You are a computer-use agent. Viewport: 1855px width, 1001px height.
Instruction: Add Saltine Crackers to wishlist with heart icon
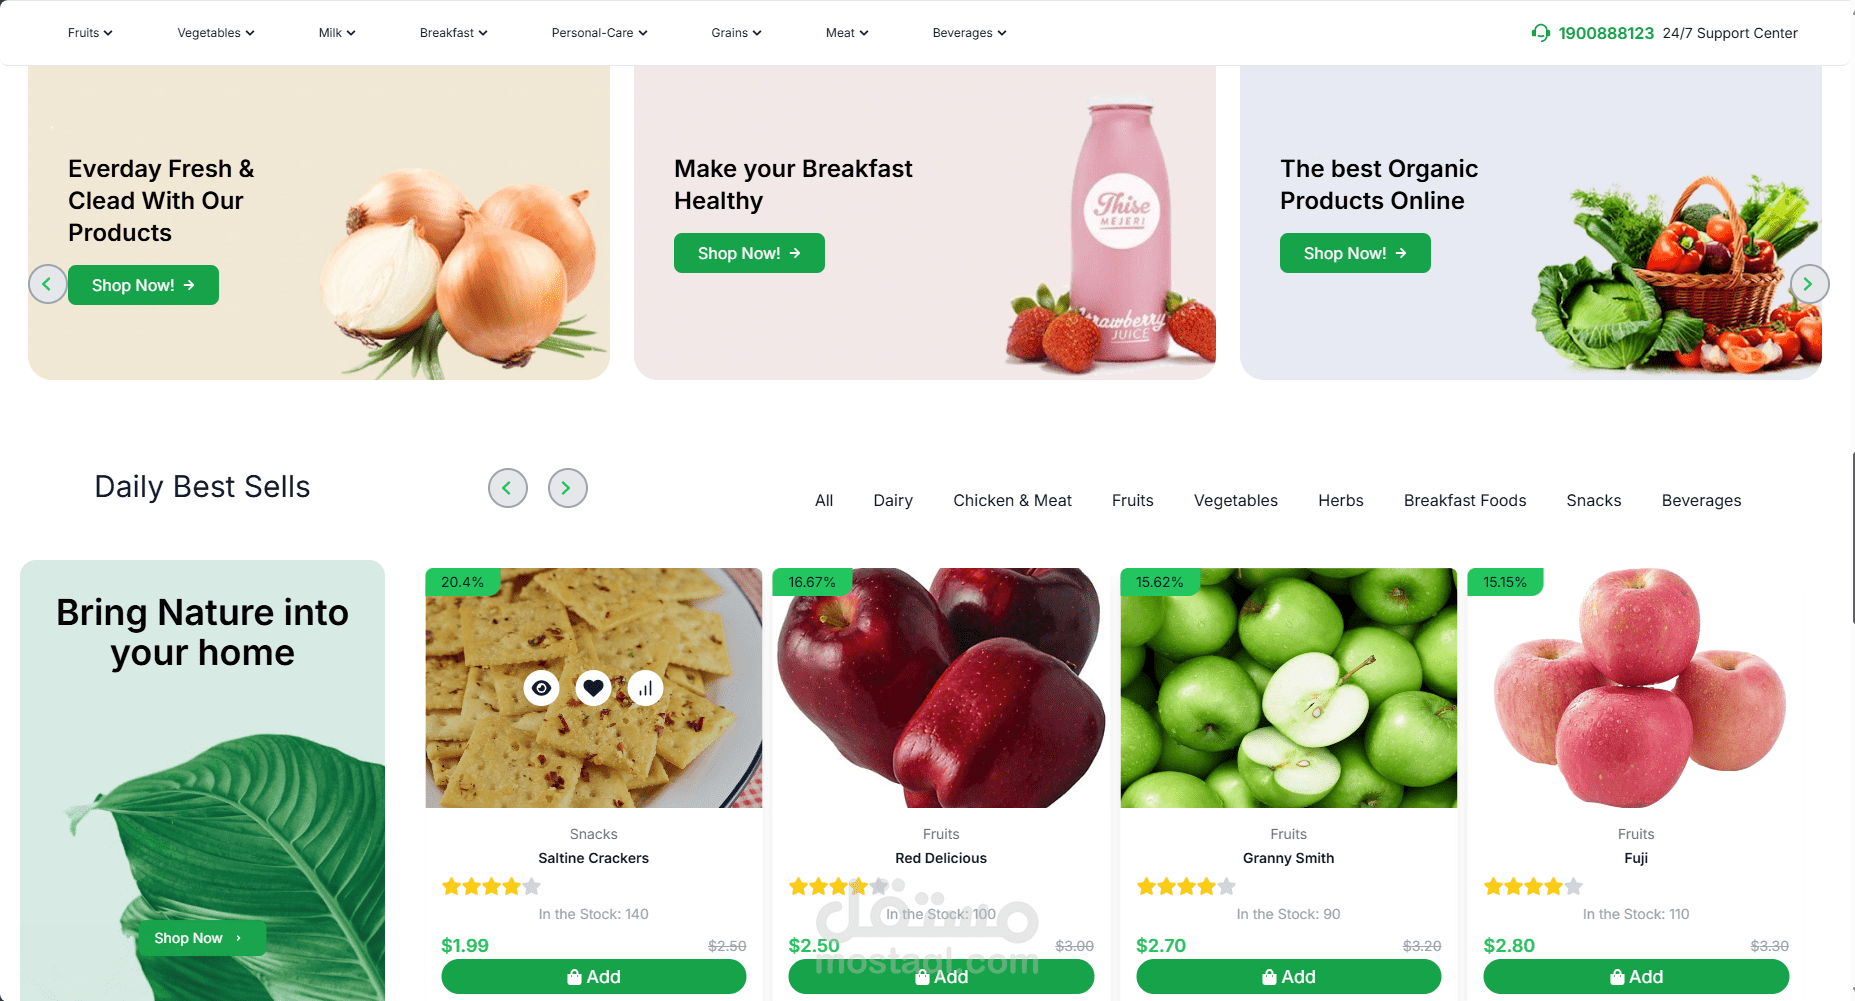pyautogui.click(x=593, y=688)
